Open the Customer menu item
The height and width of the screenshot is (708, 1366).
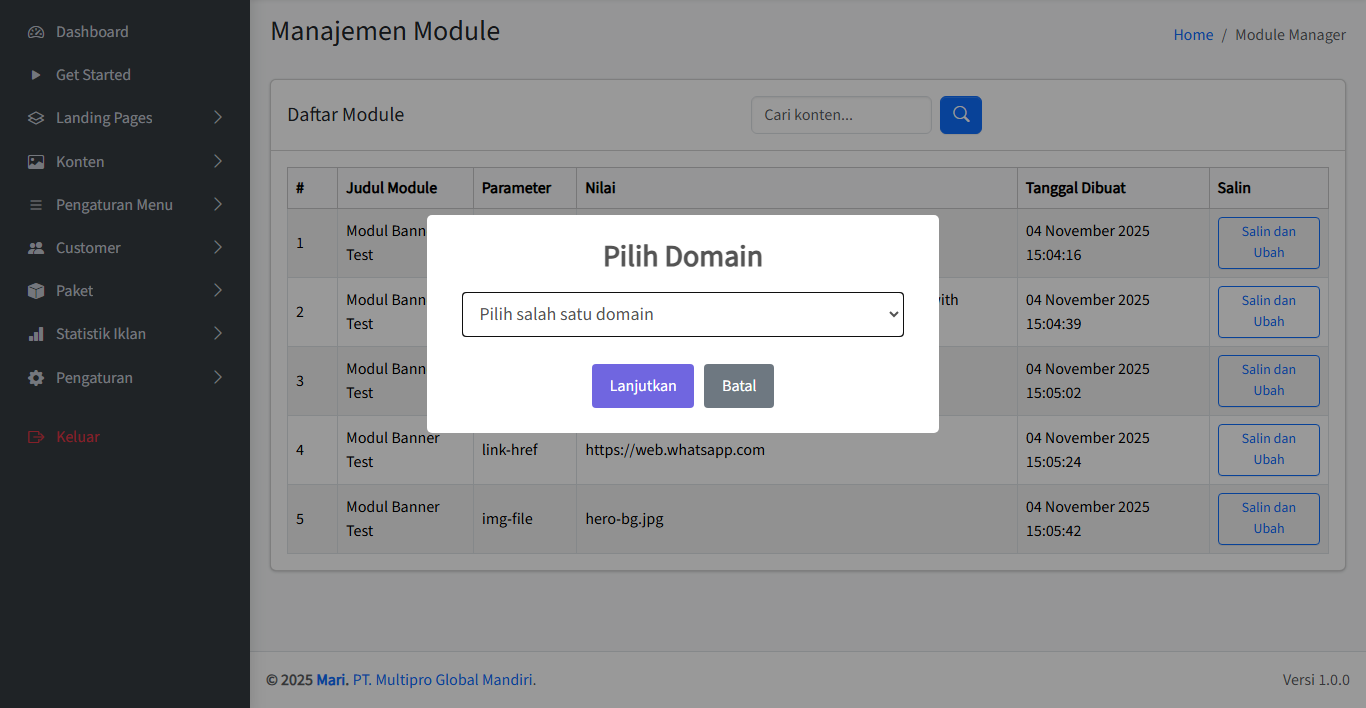(88, 248)
